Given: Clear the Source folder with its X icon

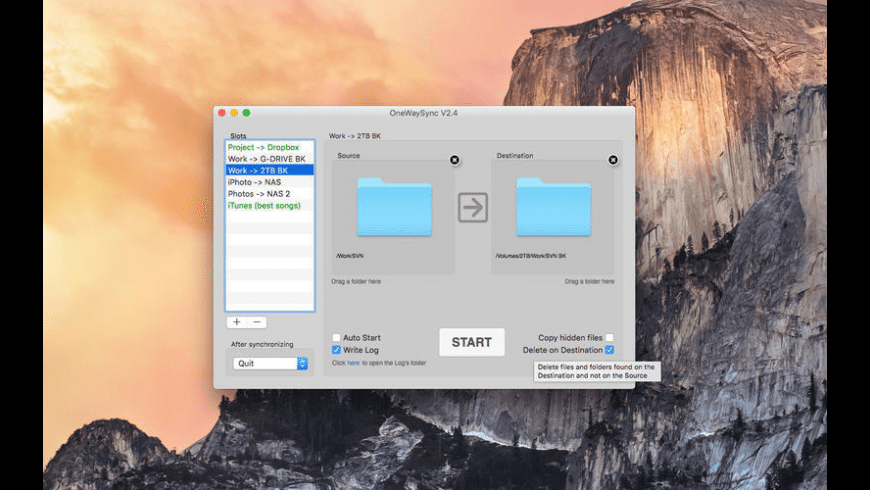Looking at the screenshot, I should coord(454,160).
